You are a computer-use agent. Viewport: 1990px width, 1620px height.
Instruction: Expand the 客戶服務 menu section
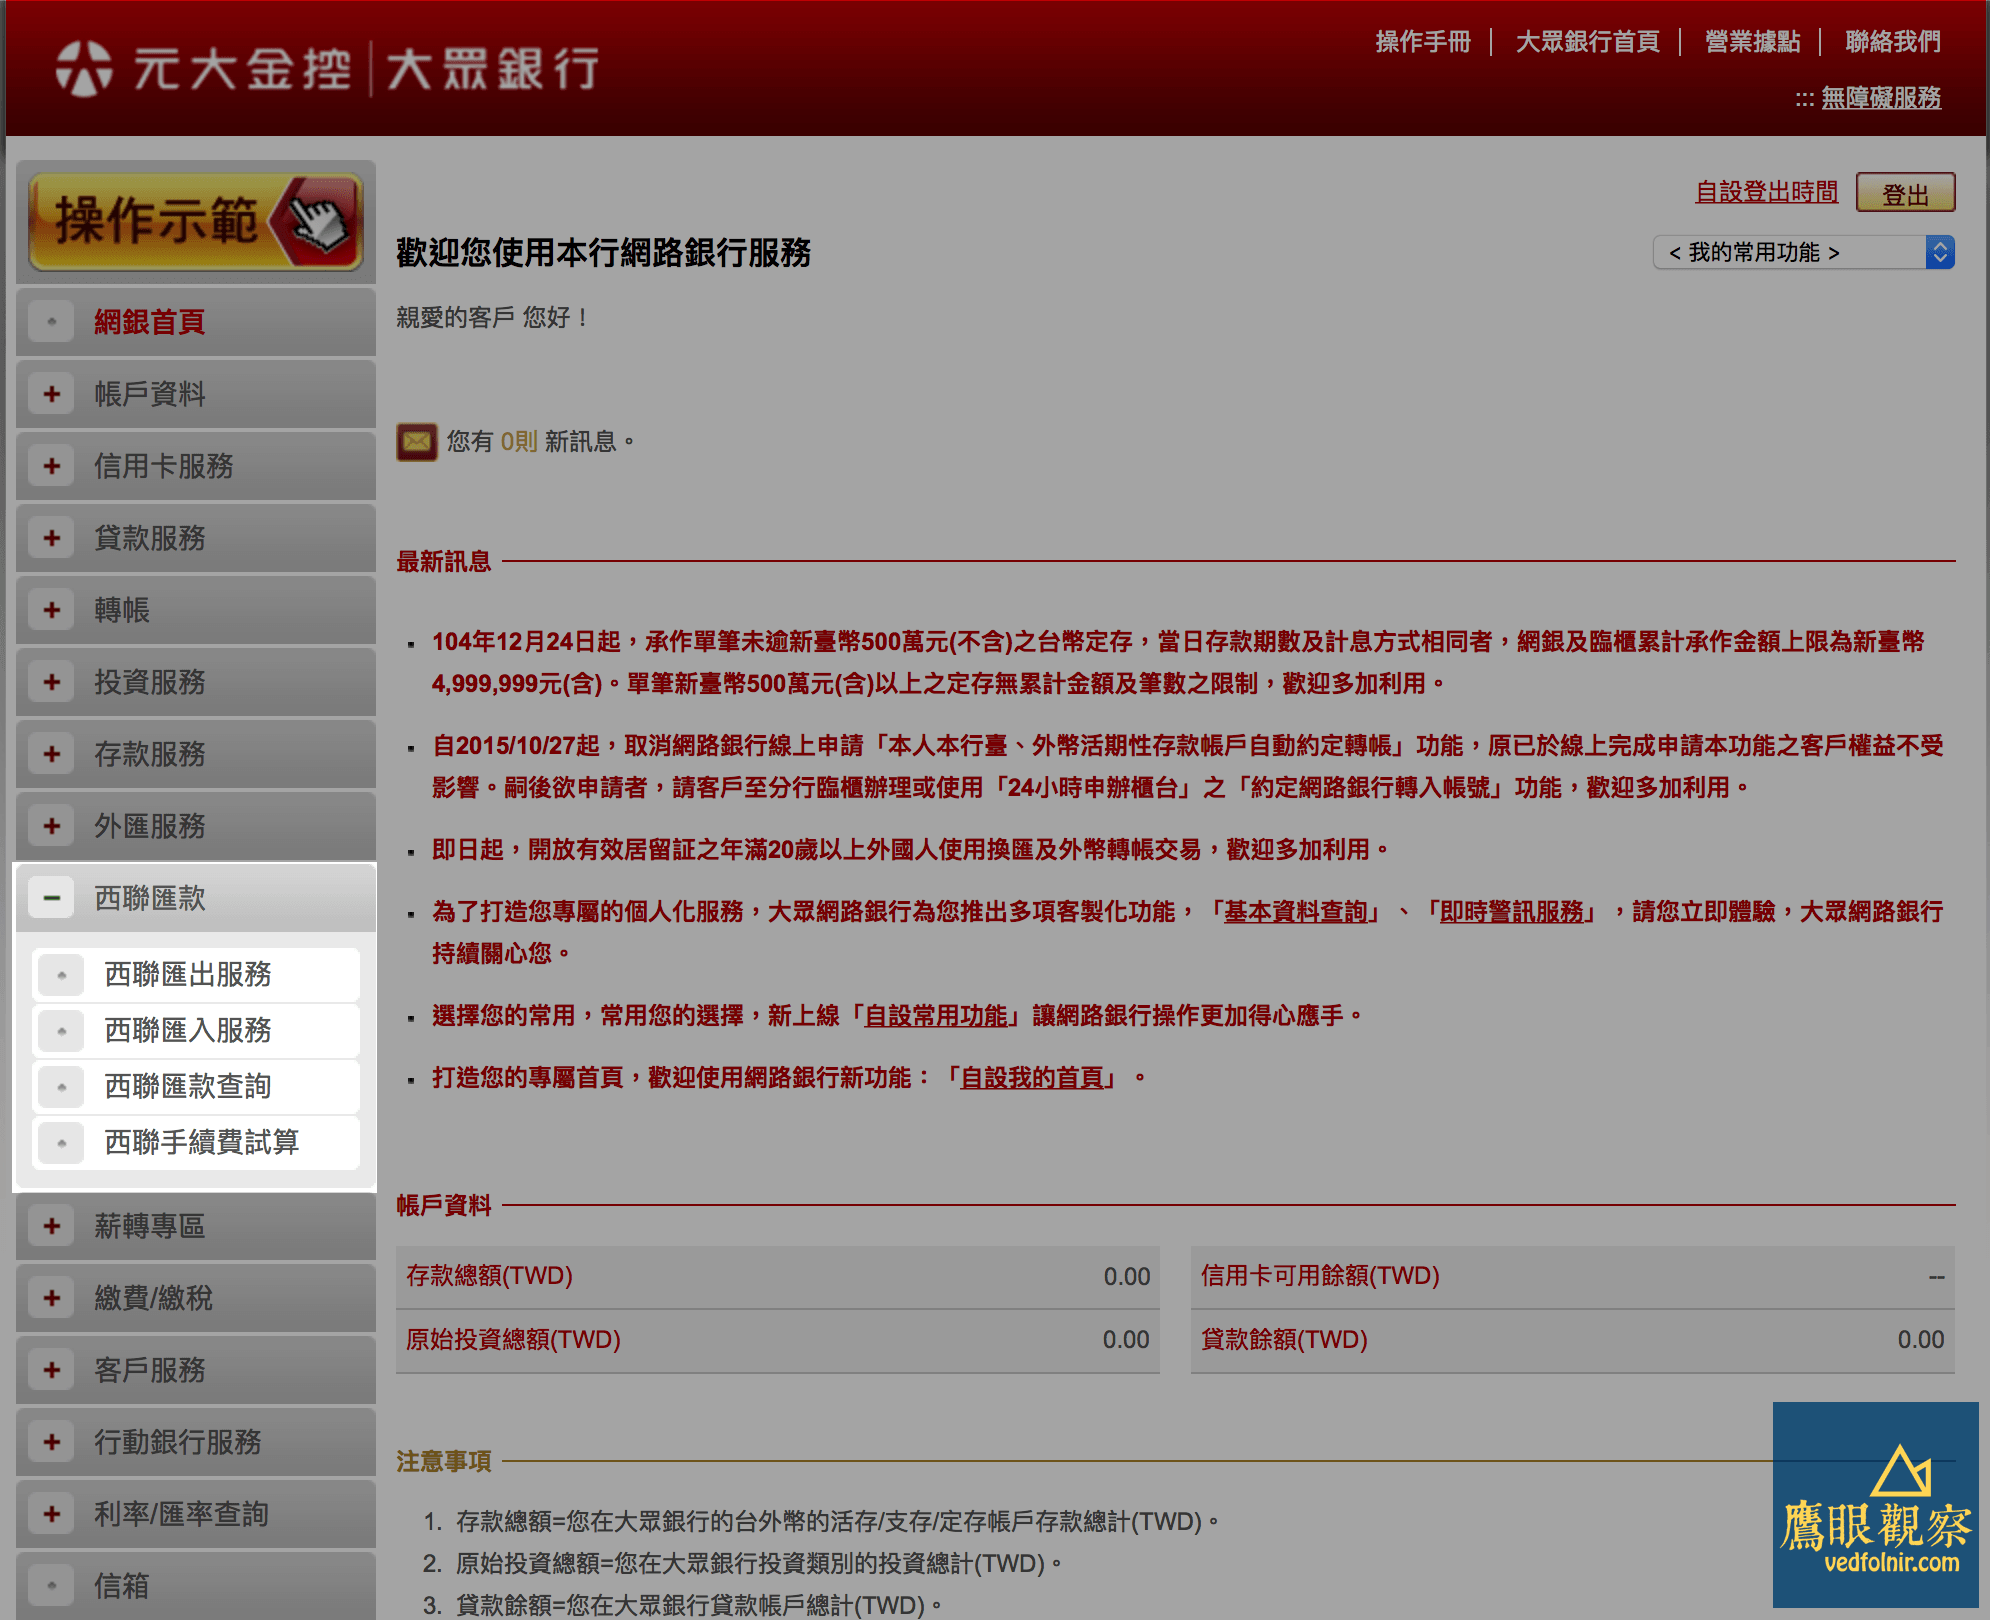[x=196, y=1370]
